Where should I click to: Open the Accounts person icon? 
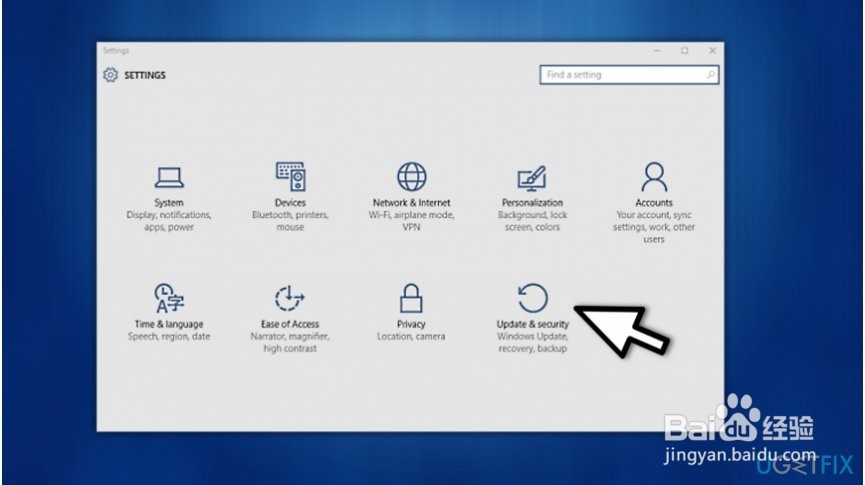654,176
